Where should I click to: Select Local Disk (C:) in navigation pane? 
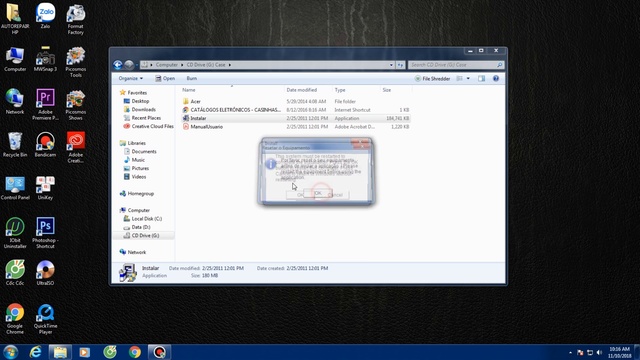pyautogui.click(x=143, y=219)
